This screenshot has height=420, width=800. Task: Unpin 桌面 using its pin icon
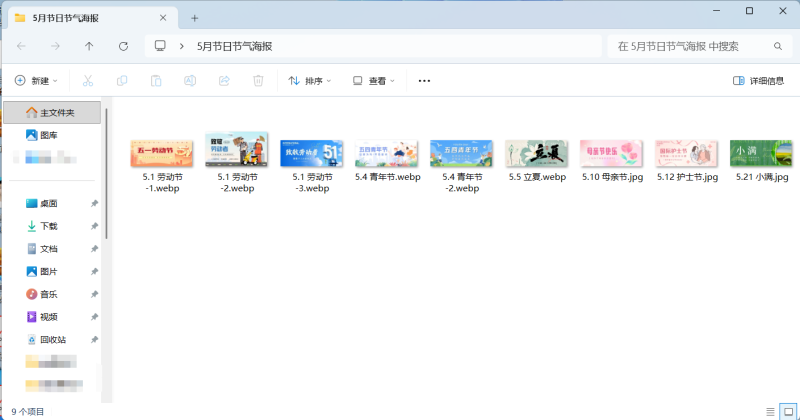point(94,204)
